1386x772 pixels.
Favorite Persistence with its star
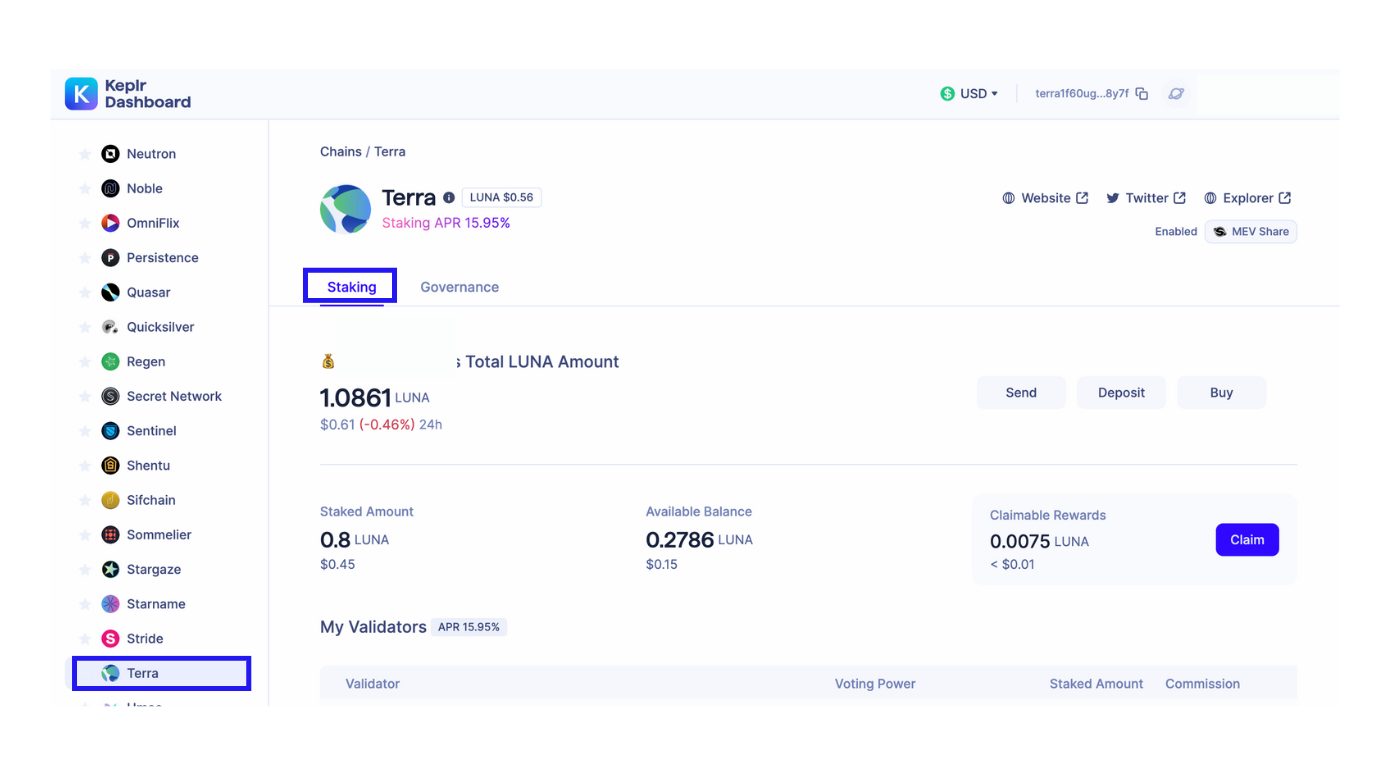pyautogui.click(x=85, y=258)
